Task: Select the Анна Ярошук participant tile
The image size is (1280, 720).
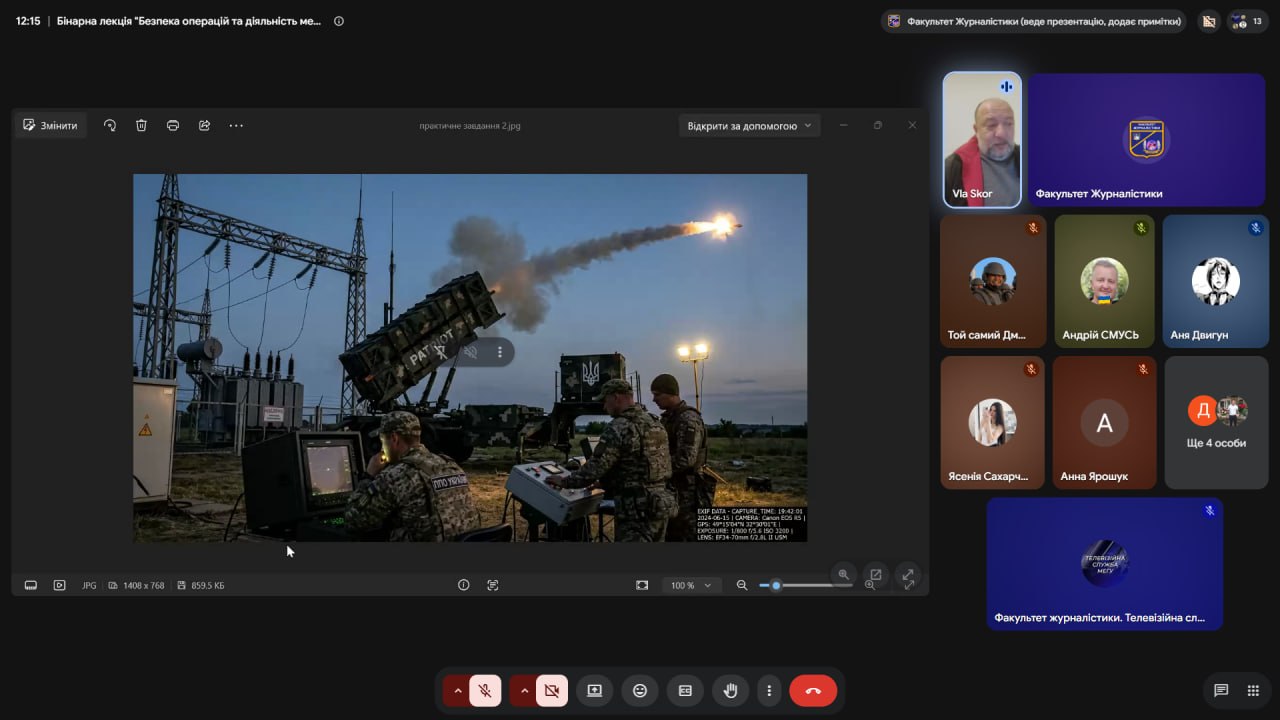Action: (x=1105, y=422)
